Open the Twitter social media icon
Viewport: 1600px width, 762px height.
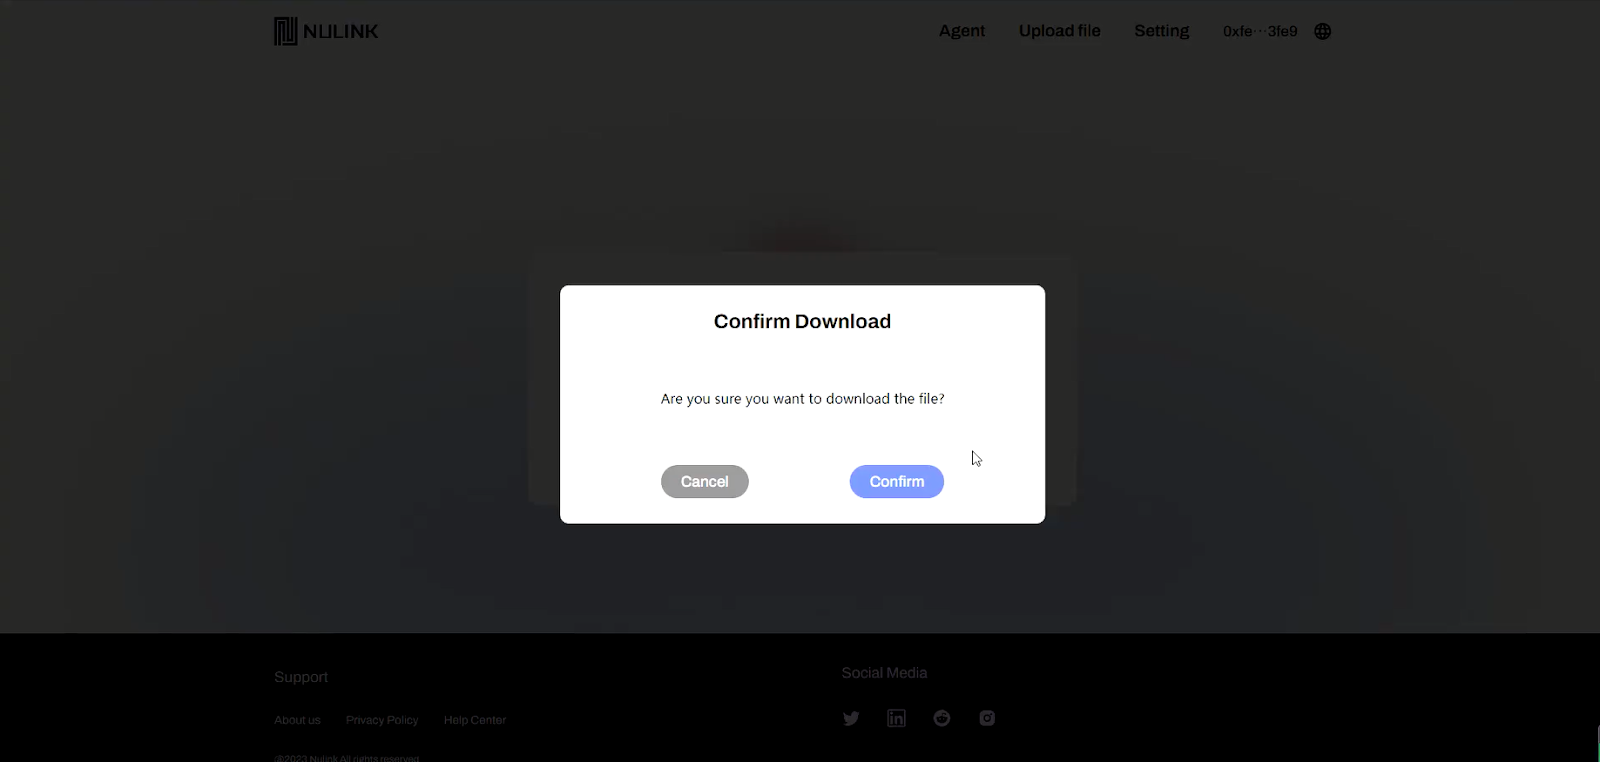click(851, 718)
